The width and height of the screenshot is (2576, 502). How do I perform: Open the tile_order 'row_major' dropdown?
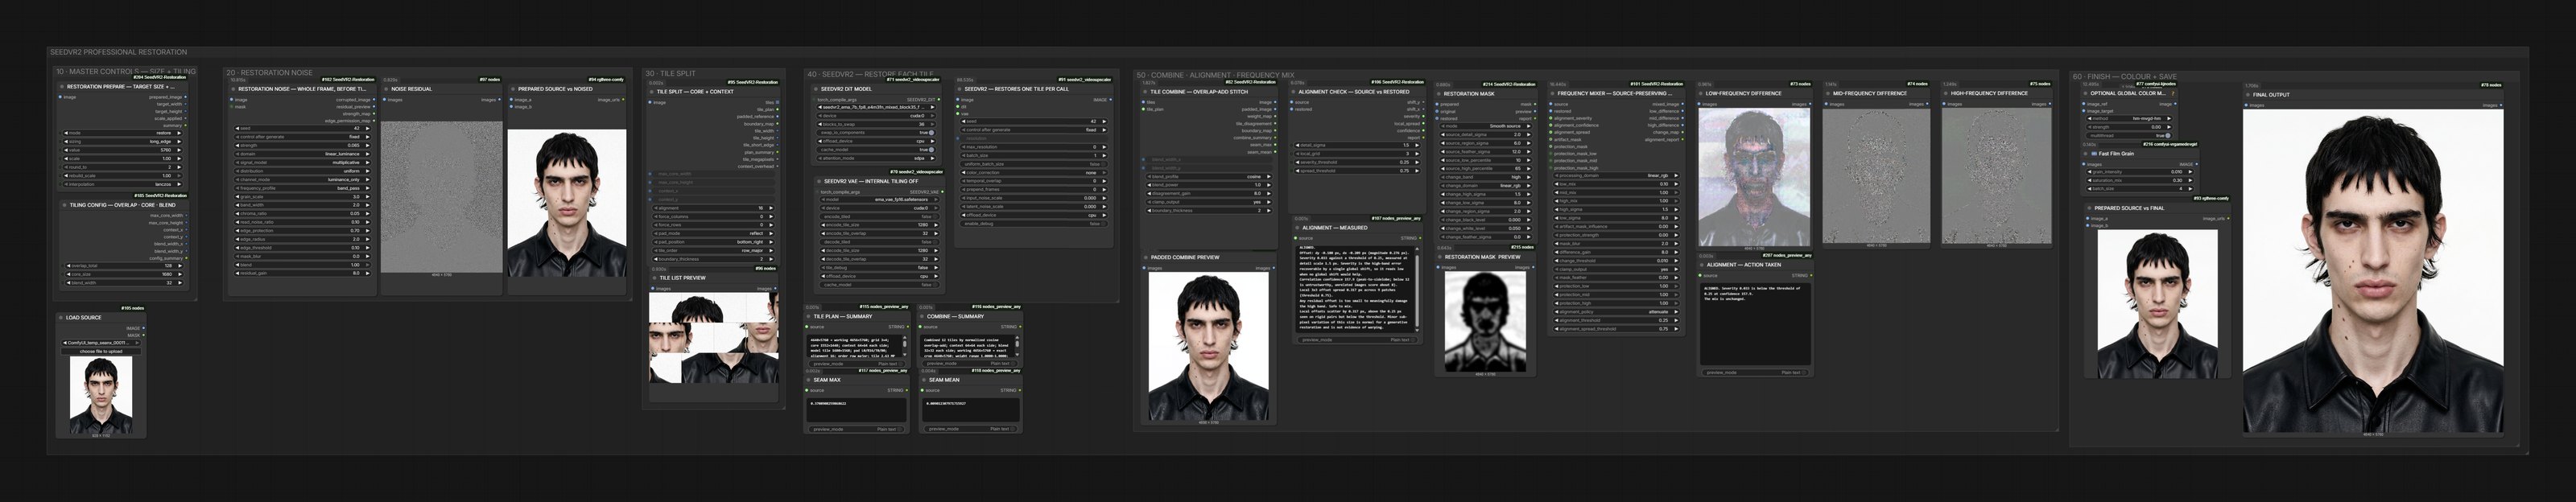point(714,250)
